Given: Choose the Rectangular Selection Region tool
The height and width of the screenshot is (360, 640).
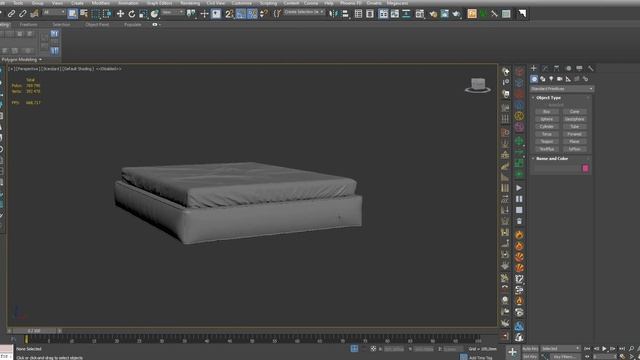Looking at the screenshot, I should pyautogui.click(x=96, y=14).
